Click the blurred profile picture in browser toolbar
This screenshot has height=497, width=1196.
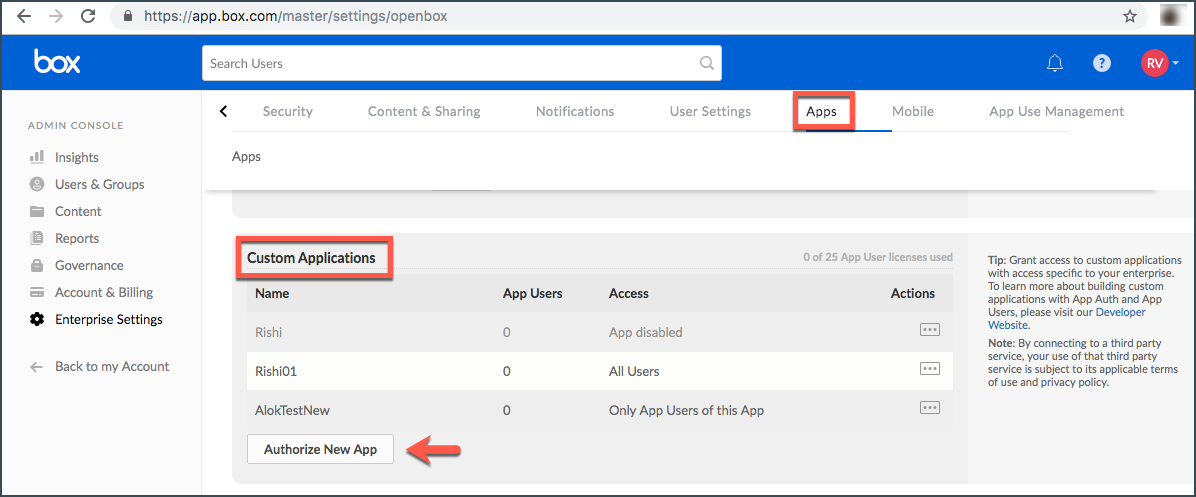(1173, 16)
